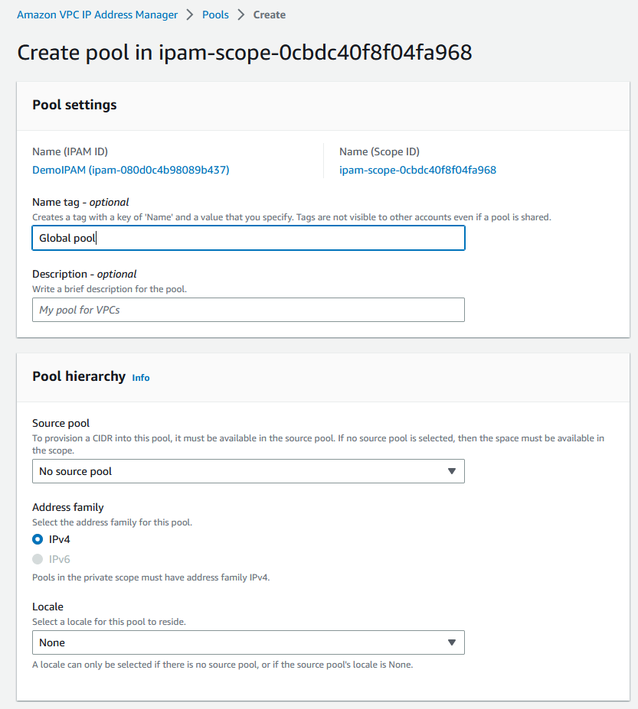The width and height of the screenshot is (638, 709).
Task: Click the arrow icon in Locale selector
Action: click(451, 642)
